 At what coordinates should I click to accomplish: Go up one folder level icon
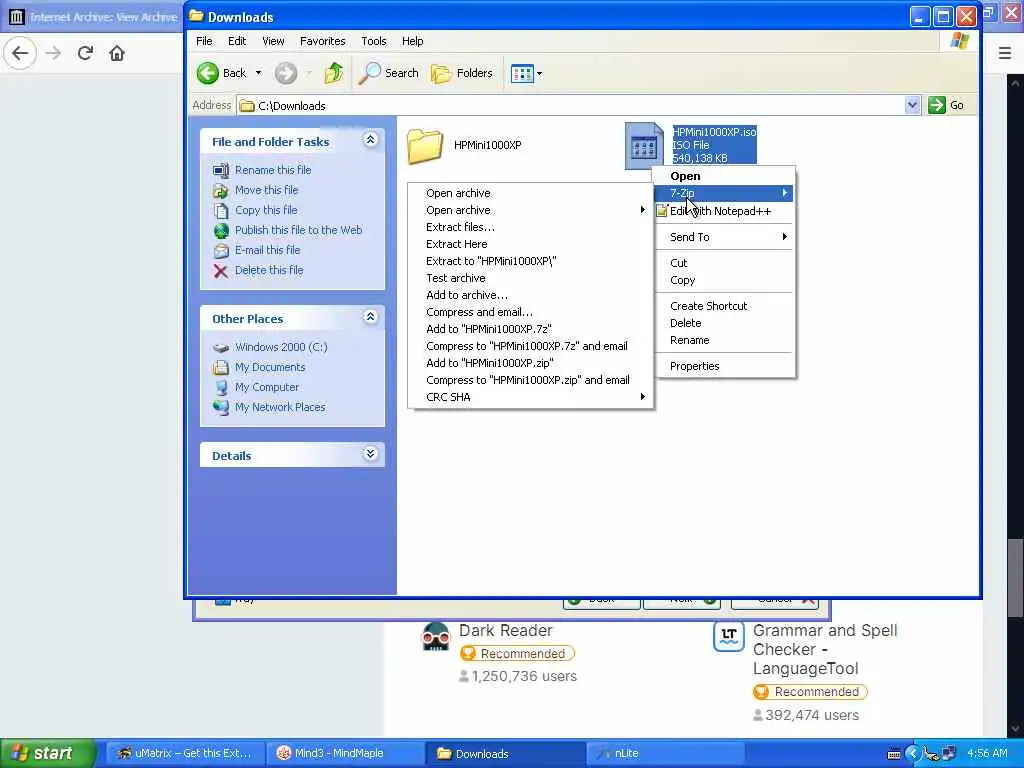point(334,73)
